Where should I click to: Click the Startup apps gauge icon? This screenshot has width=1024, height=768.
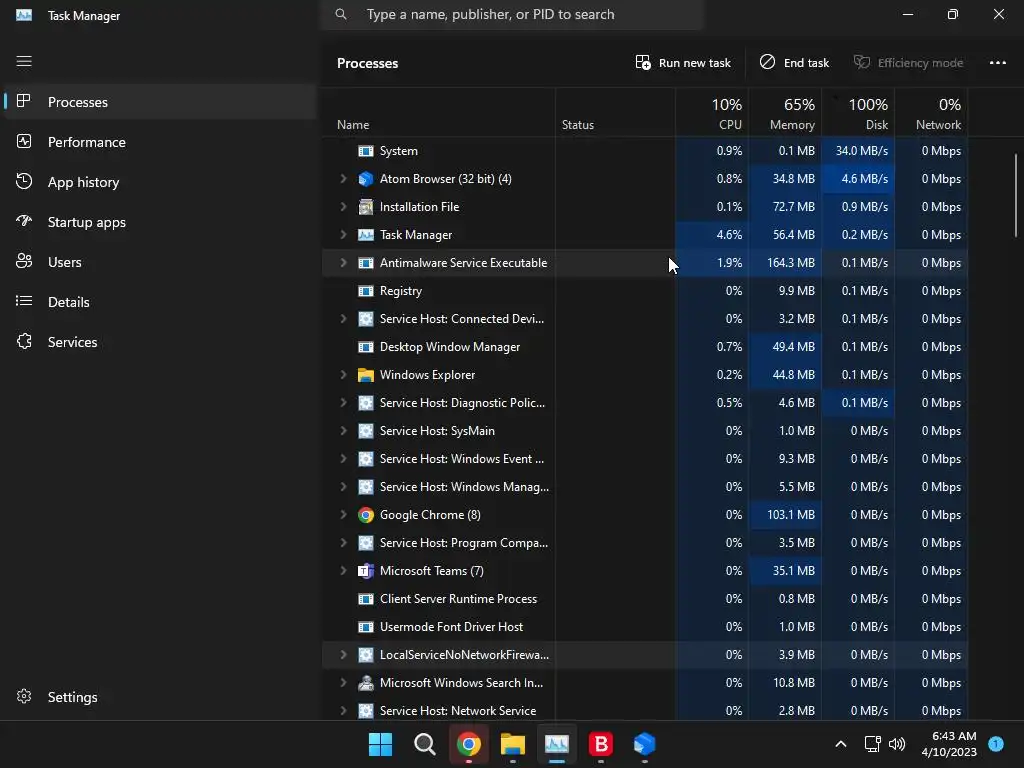coord(24,221)
